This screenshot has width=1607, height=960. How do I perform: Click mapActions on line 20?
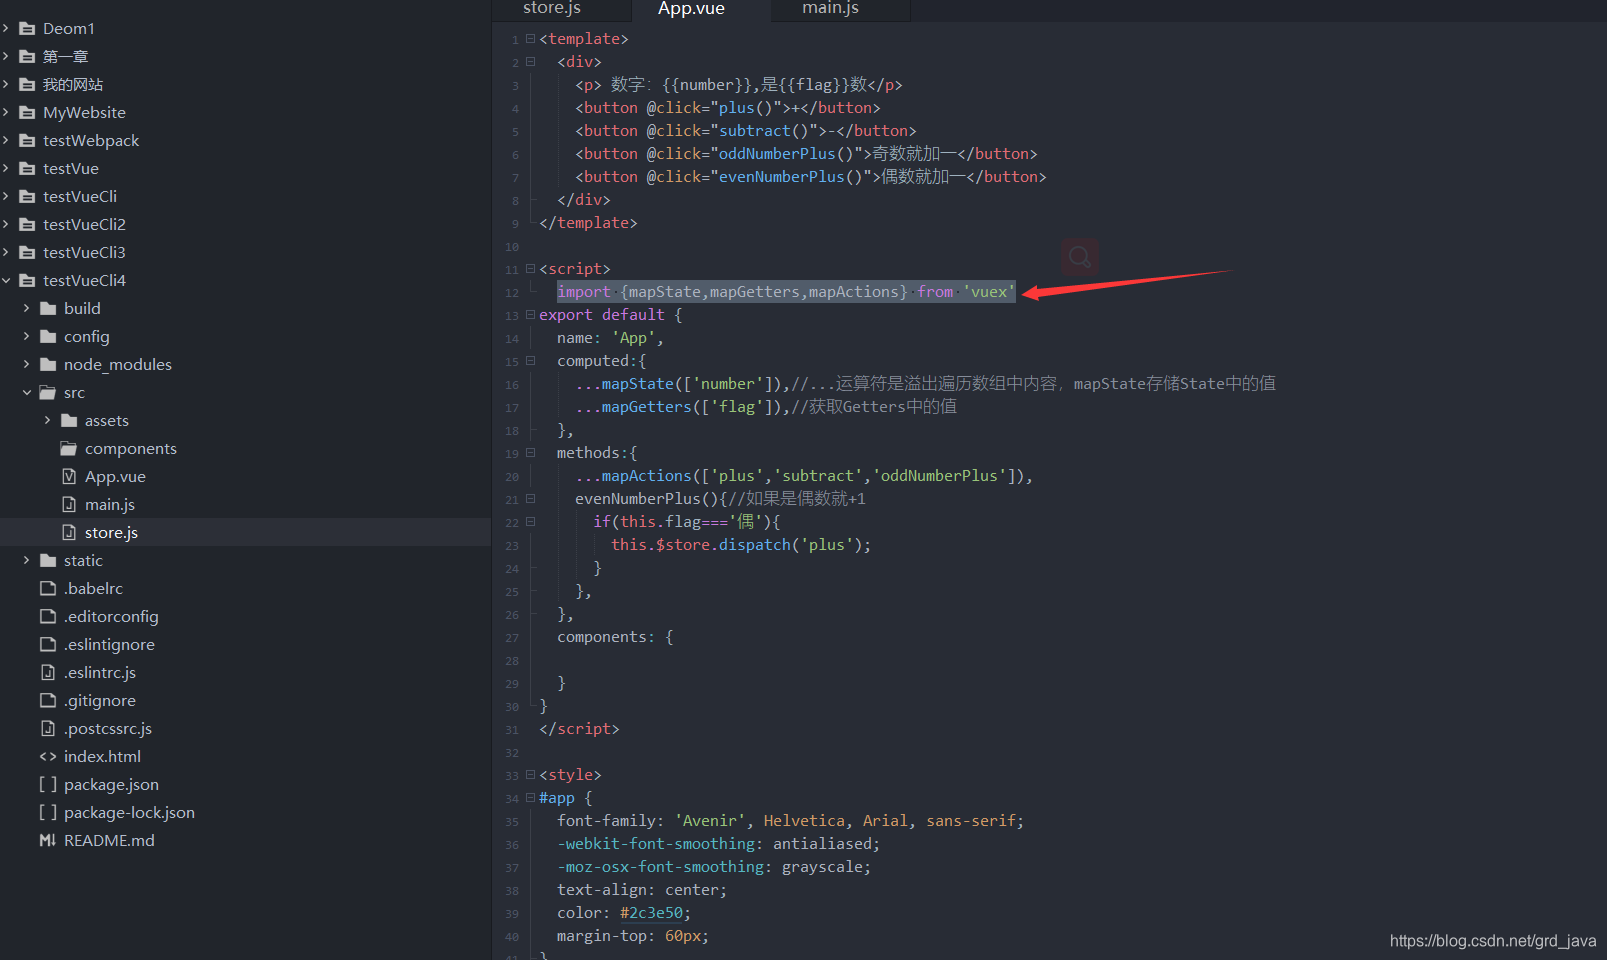click(646, 476)
